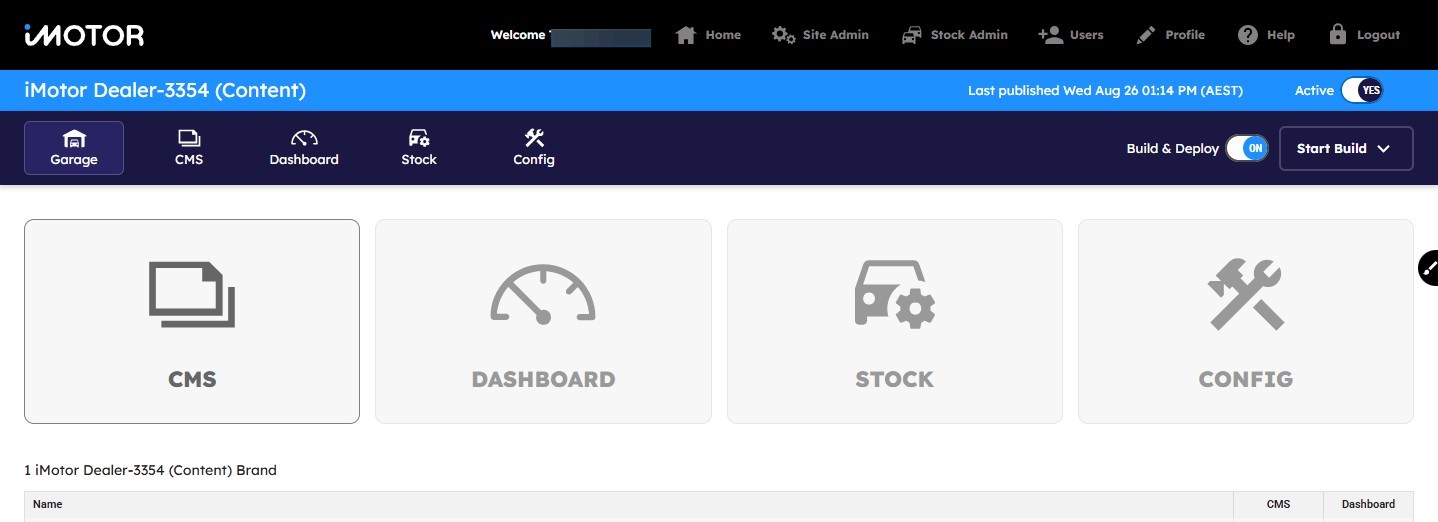Viewport: 1438px width, 522px height.
Task: Click the '1 iMotor Dealer-3354 (Content) Brand' text
Action: click(150, 470)
